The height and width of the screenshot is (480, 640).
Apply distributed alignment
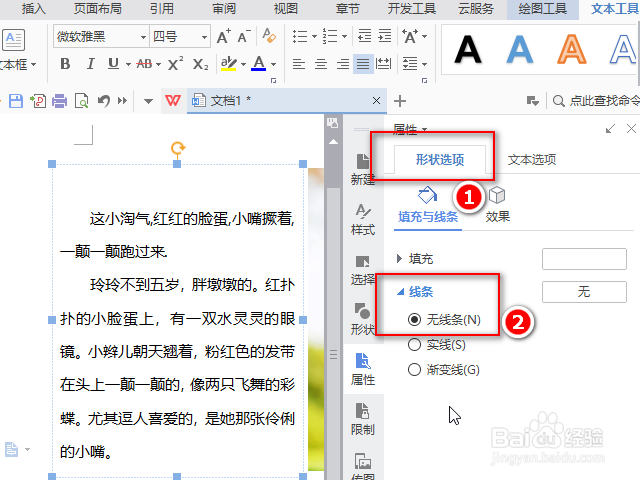point(383,64)
